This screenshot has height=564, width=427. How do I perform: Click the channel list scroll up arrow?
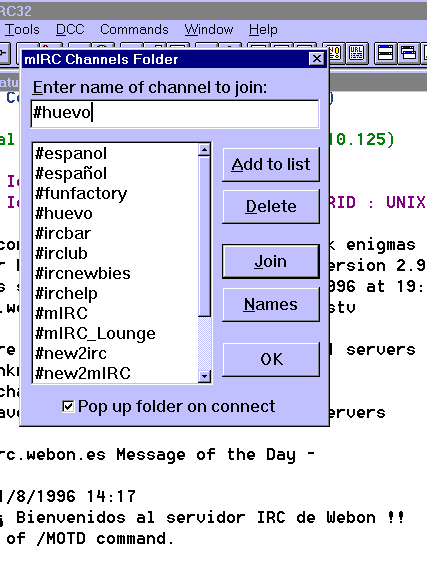tap(204, 150)
